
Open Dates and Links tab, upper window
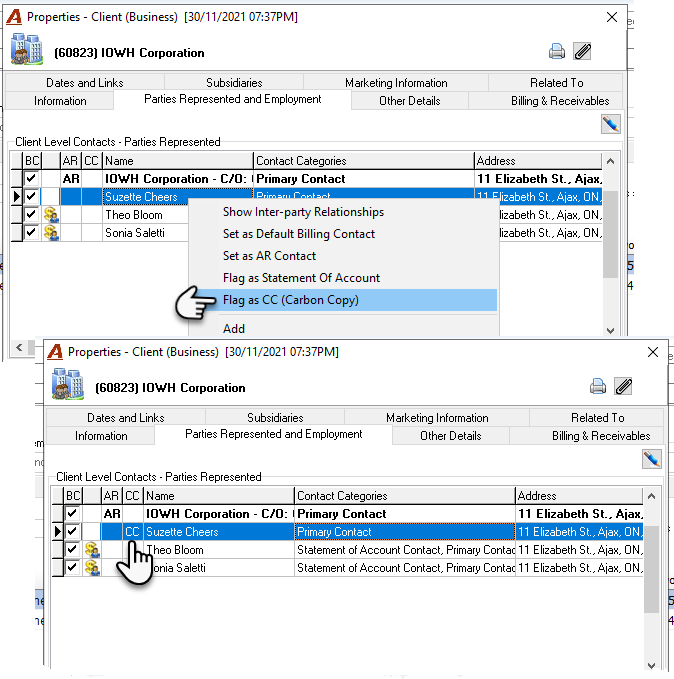tap(85, 82)
